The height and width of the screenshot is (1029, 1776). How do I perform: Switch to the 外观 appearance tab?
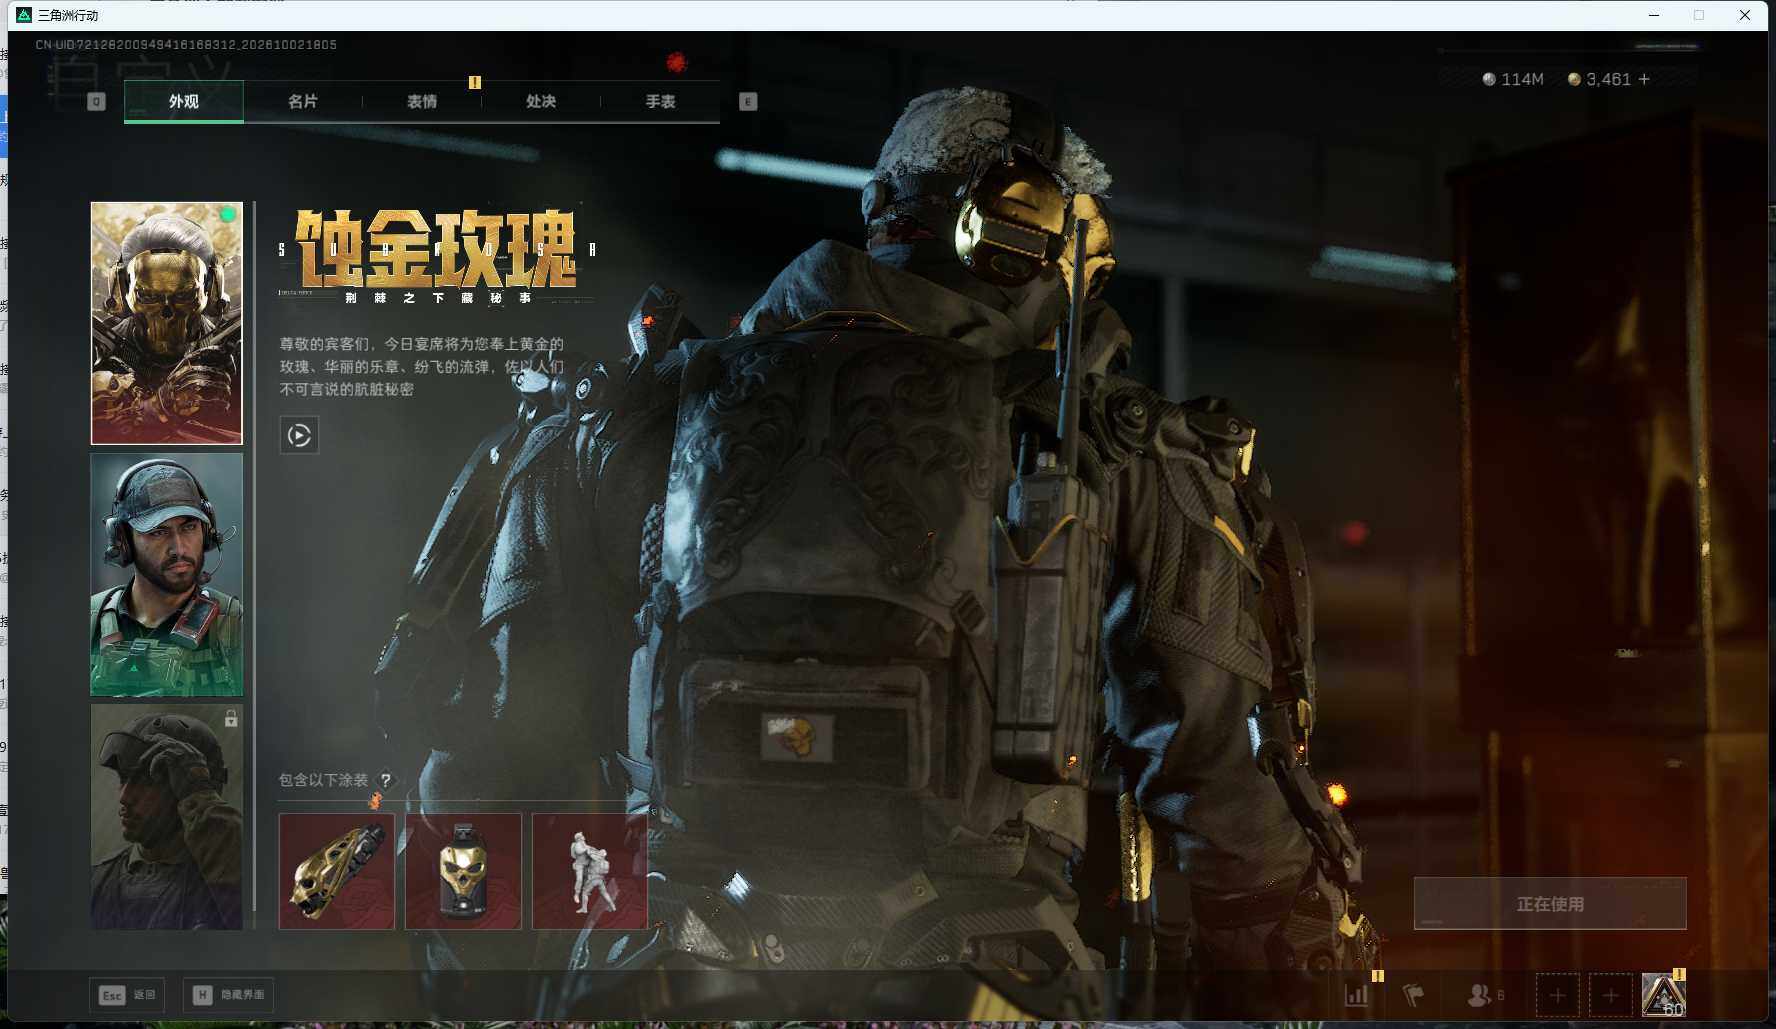click(x=183, y=101)
